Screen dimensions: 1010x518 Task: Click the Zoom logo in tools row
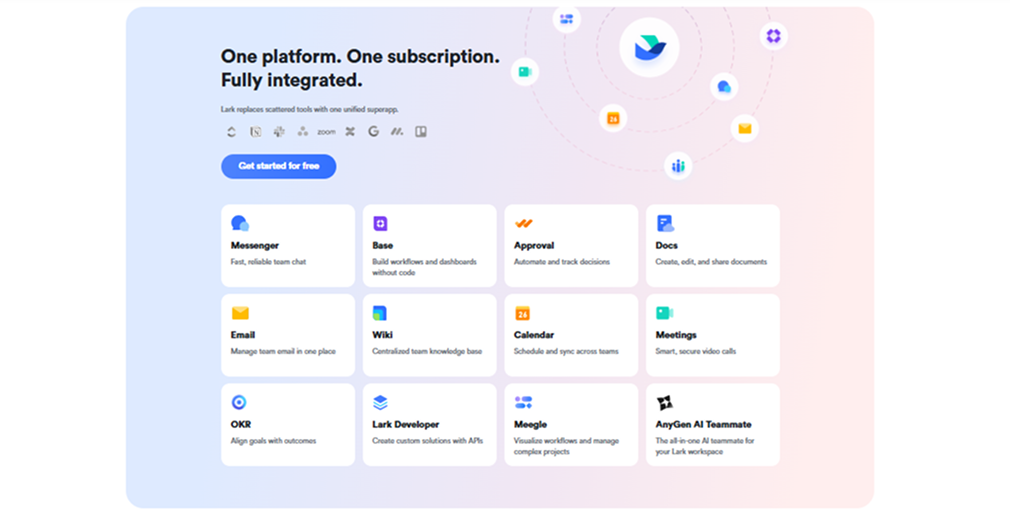(x=326, y=131)
